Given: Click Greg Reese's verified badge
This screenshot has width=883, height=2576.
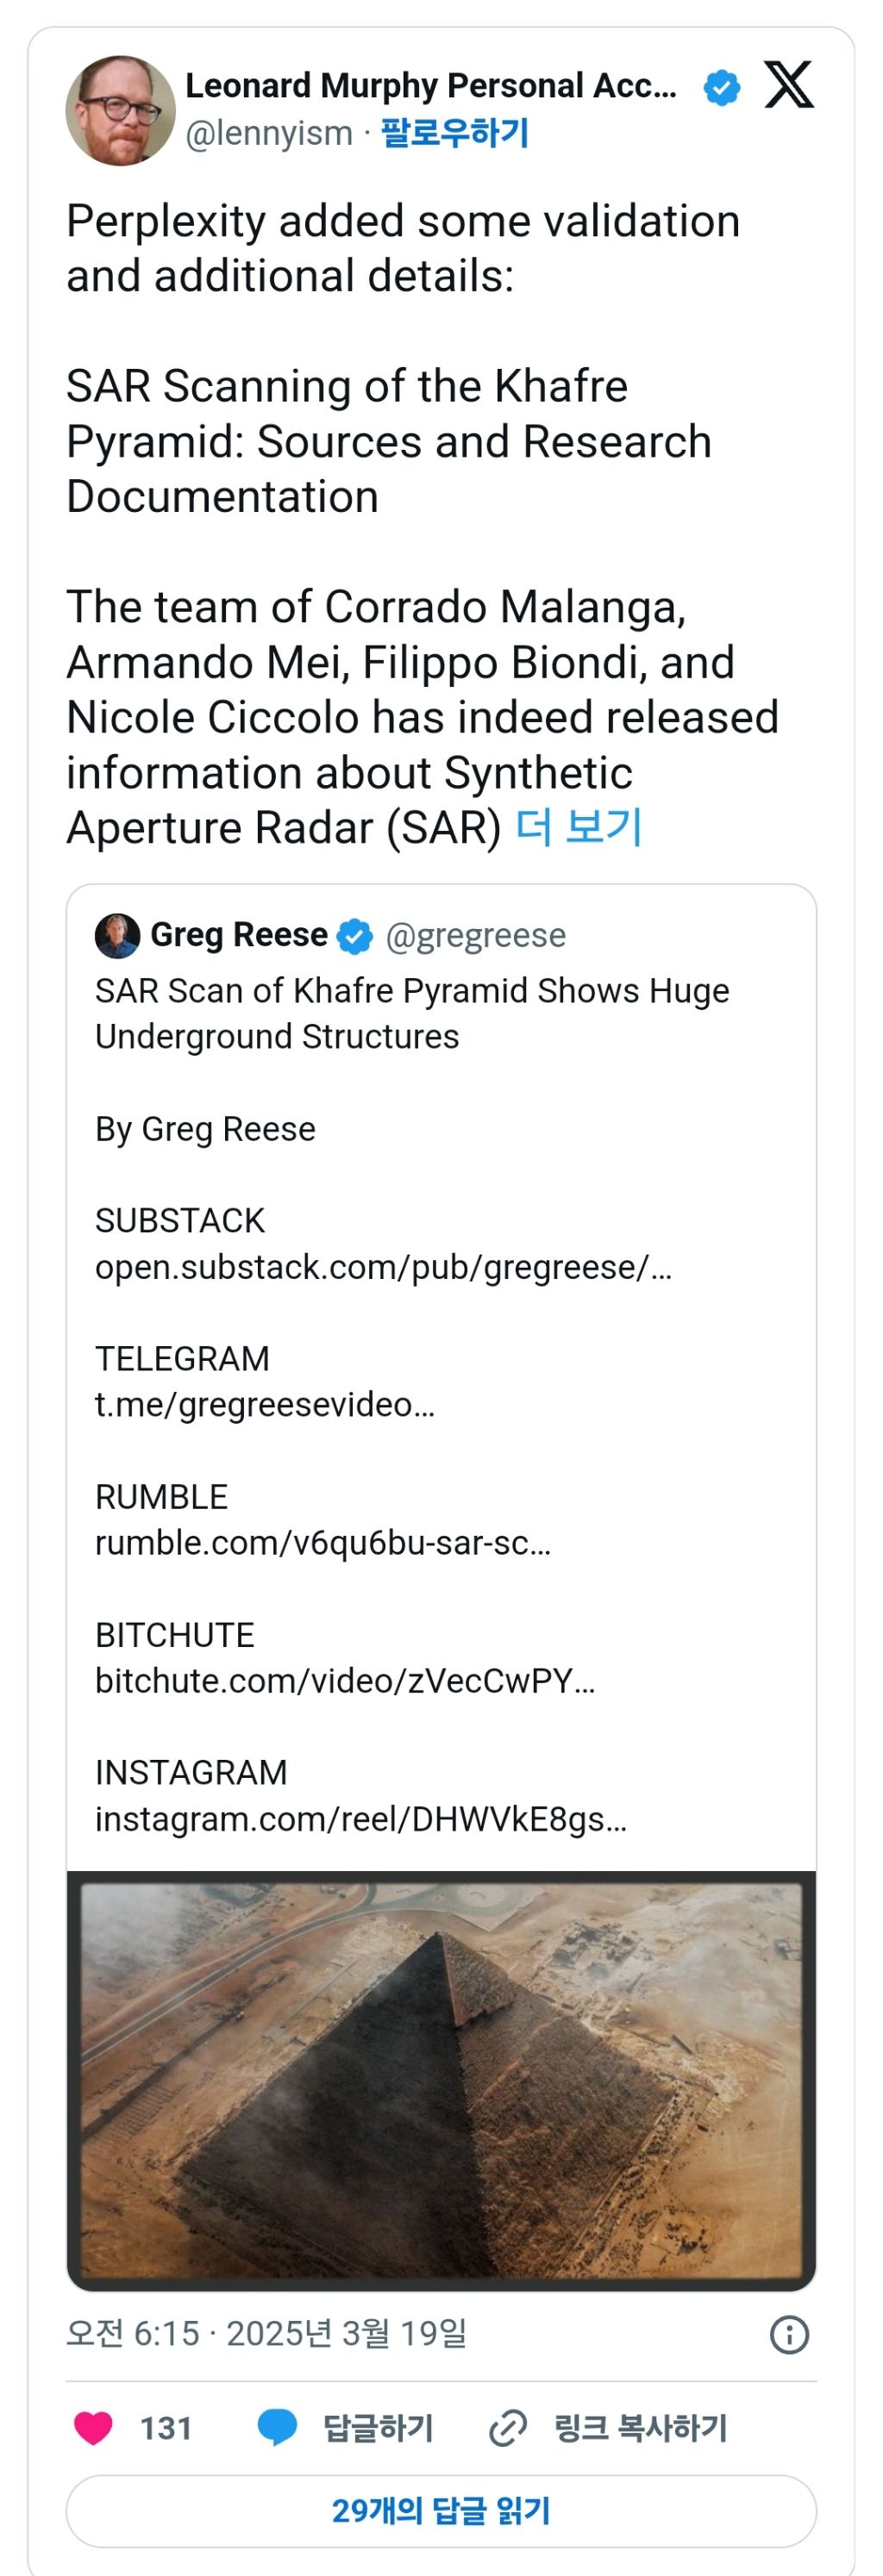Looking at the screenshot, I should point(354,936).
